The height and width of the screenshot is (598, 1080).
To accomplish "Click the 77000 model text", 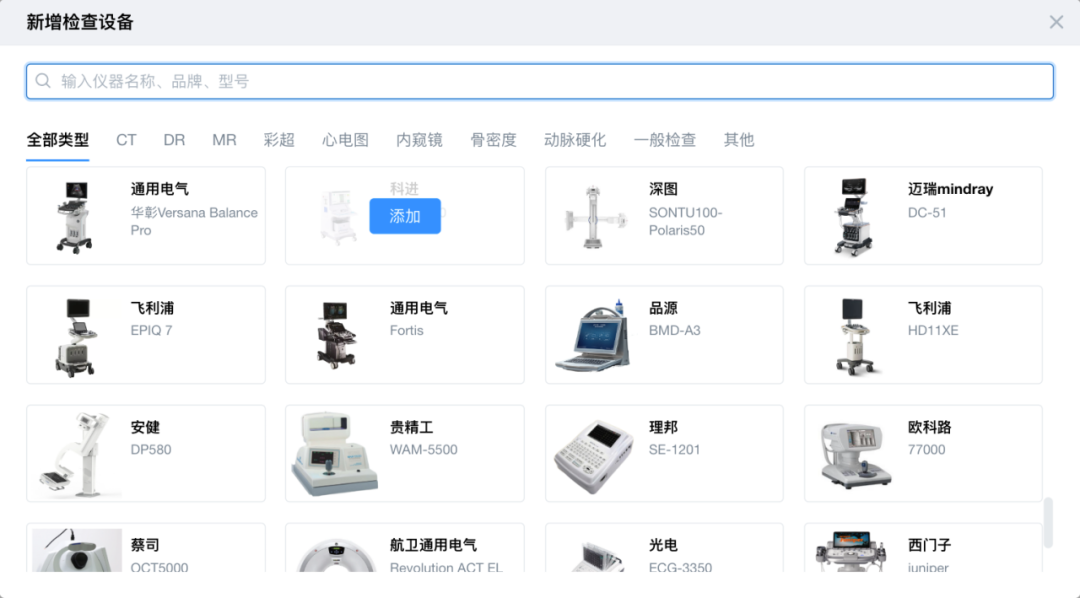I will click(926, 450).
